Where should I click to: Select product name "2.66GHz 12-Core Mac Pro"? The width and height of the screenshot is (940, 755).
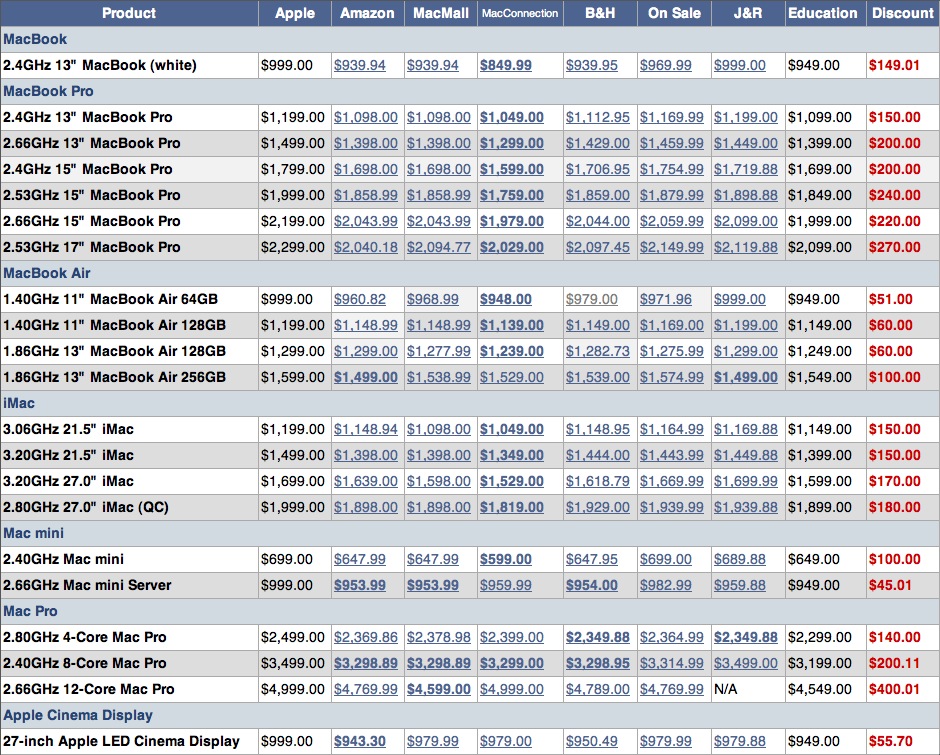tap(89, 690)
